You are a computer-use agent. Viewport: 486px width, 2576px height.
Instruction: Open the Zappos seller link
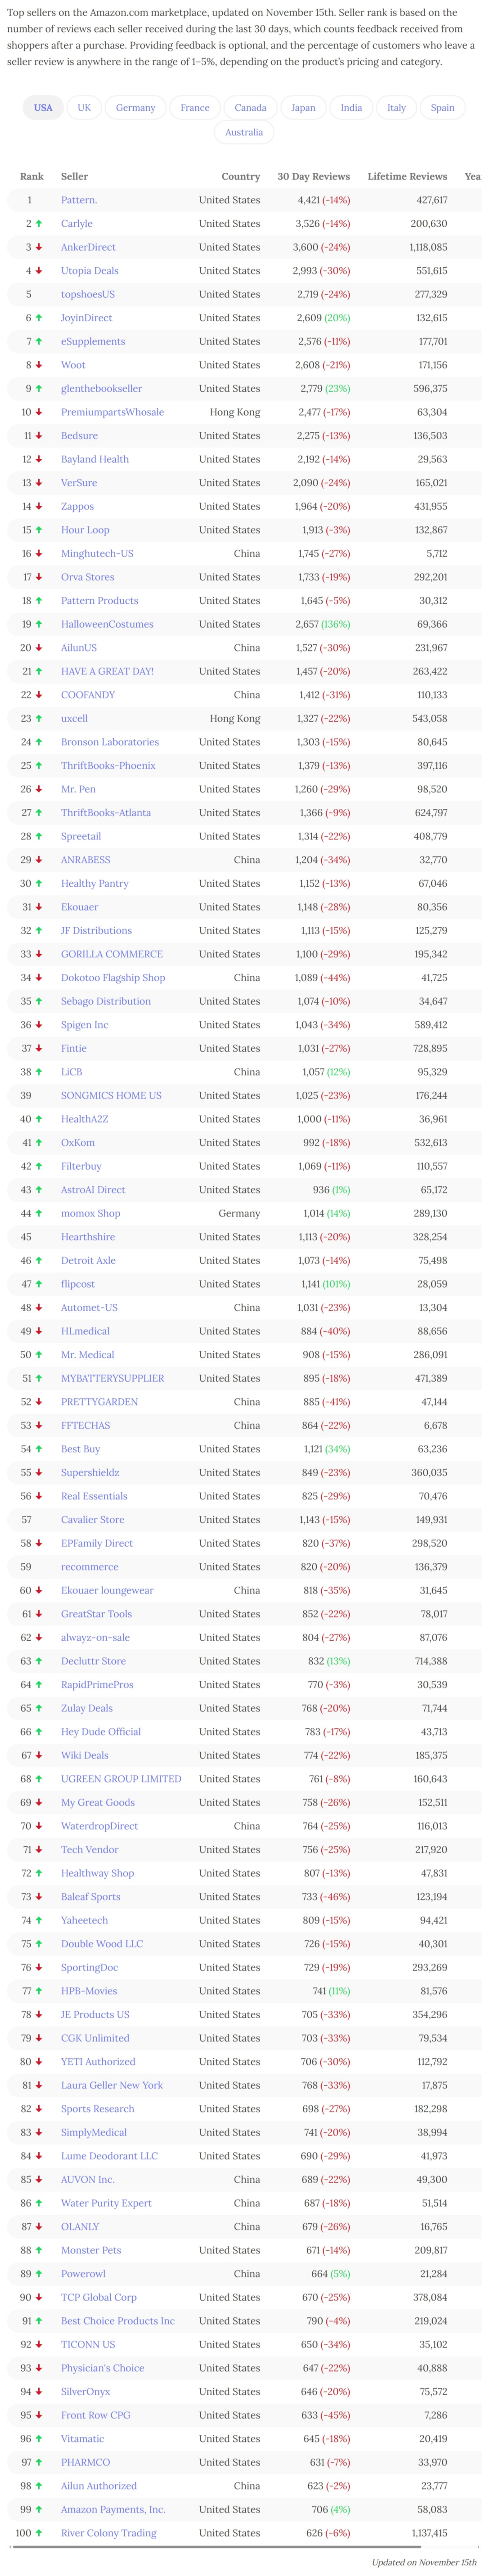pyautogui.click(x=77, y=506)
